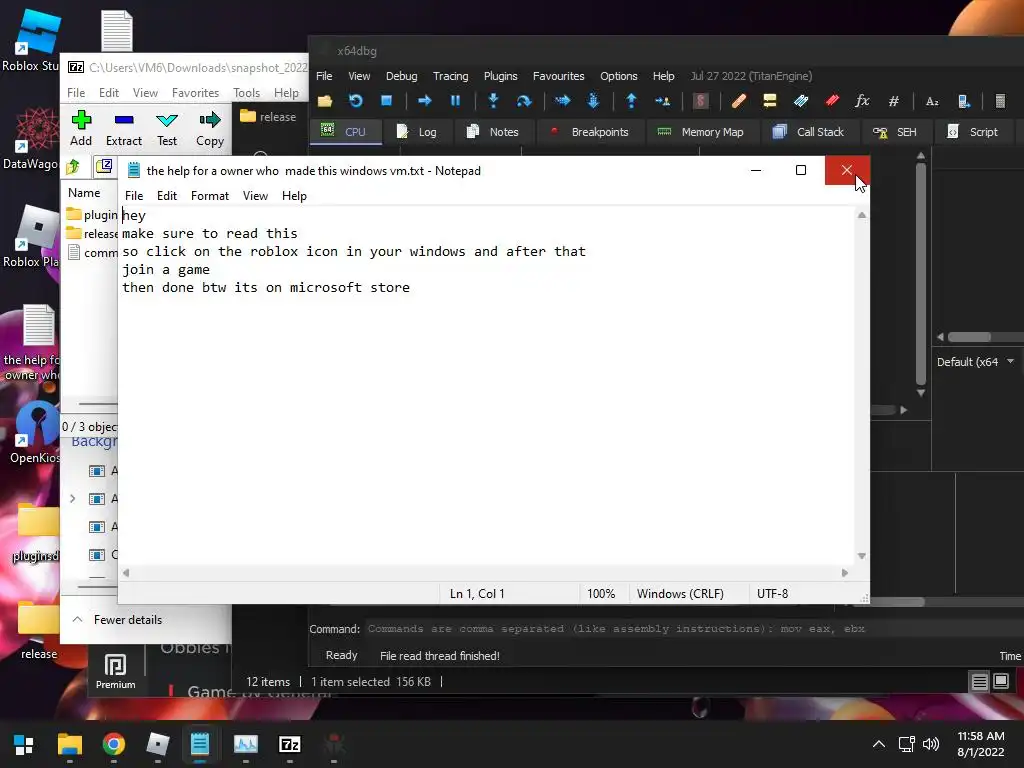Go up one folder in 7-Zip
This screenshot has width=1024, height=768.
[x=73, y=167]
